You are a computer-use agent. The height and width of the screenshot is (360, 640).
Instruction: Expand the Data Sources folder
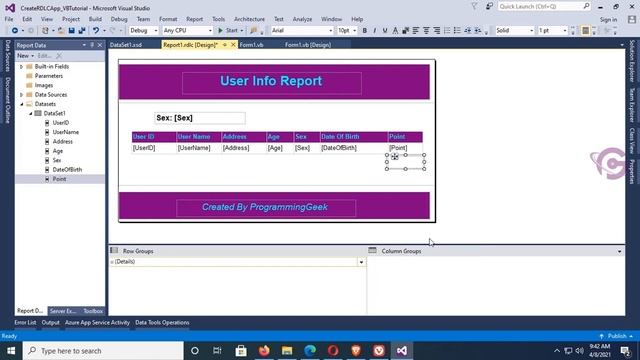coord(22,95)
